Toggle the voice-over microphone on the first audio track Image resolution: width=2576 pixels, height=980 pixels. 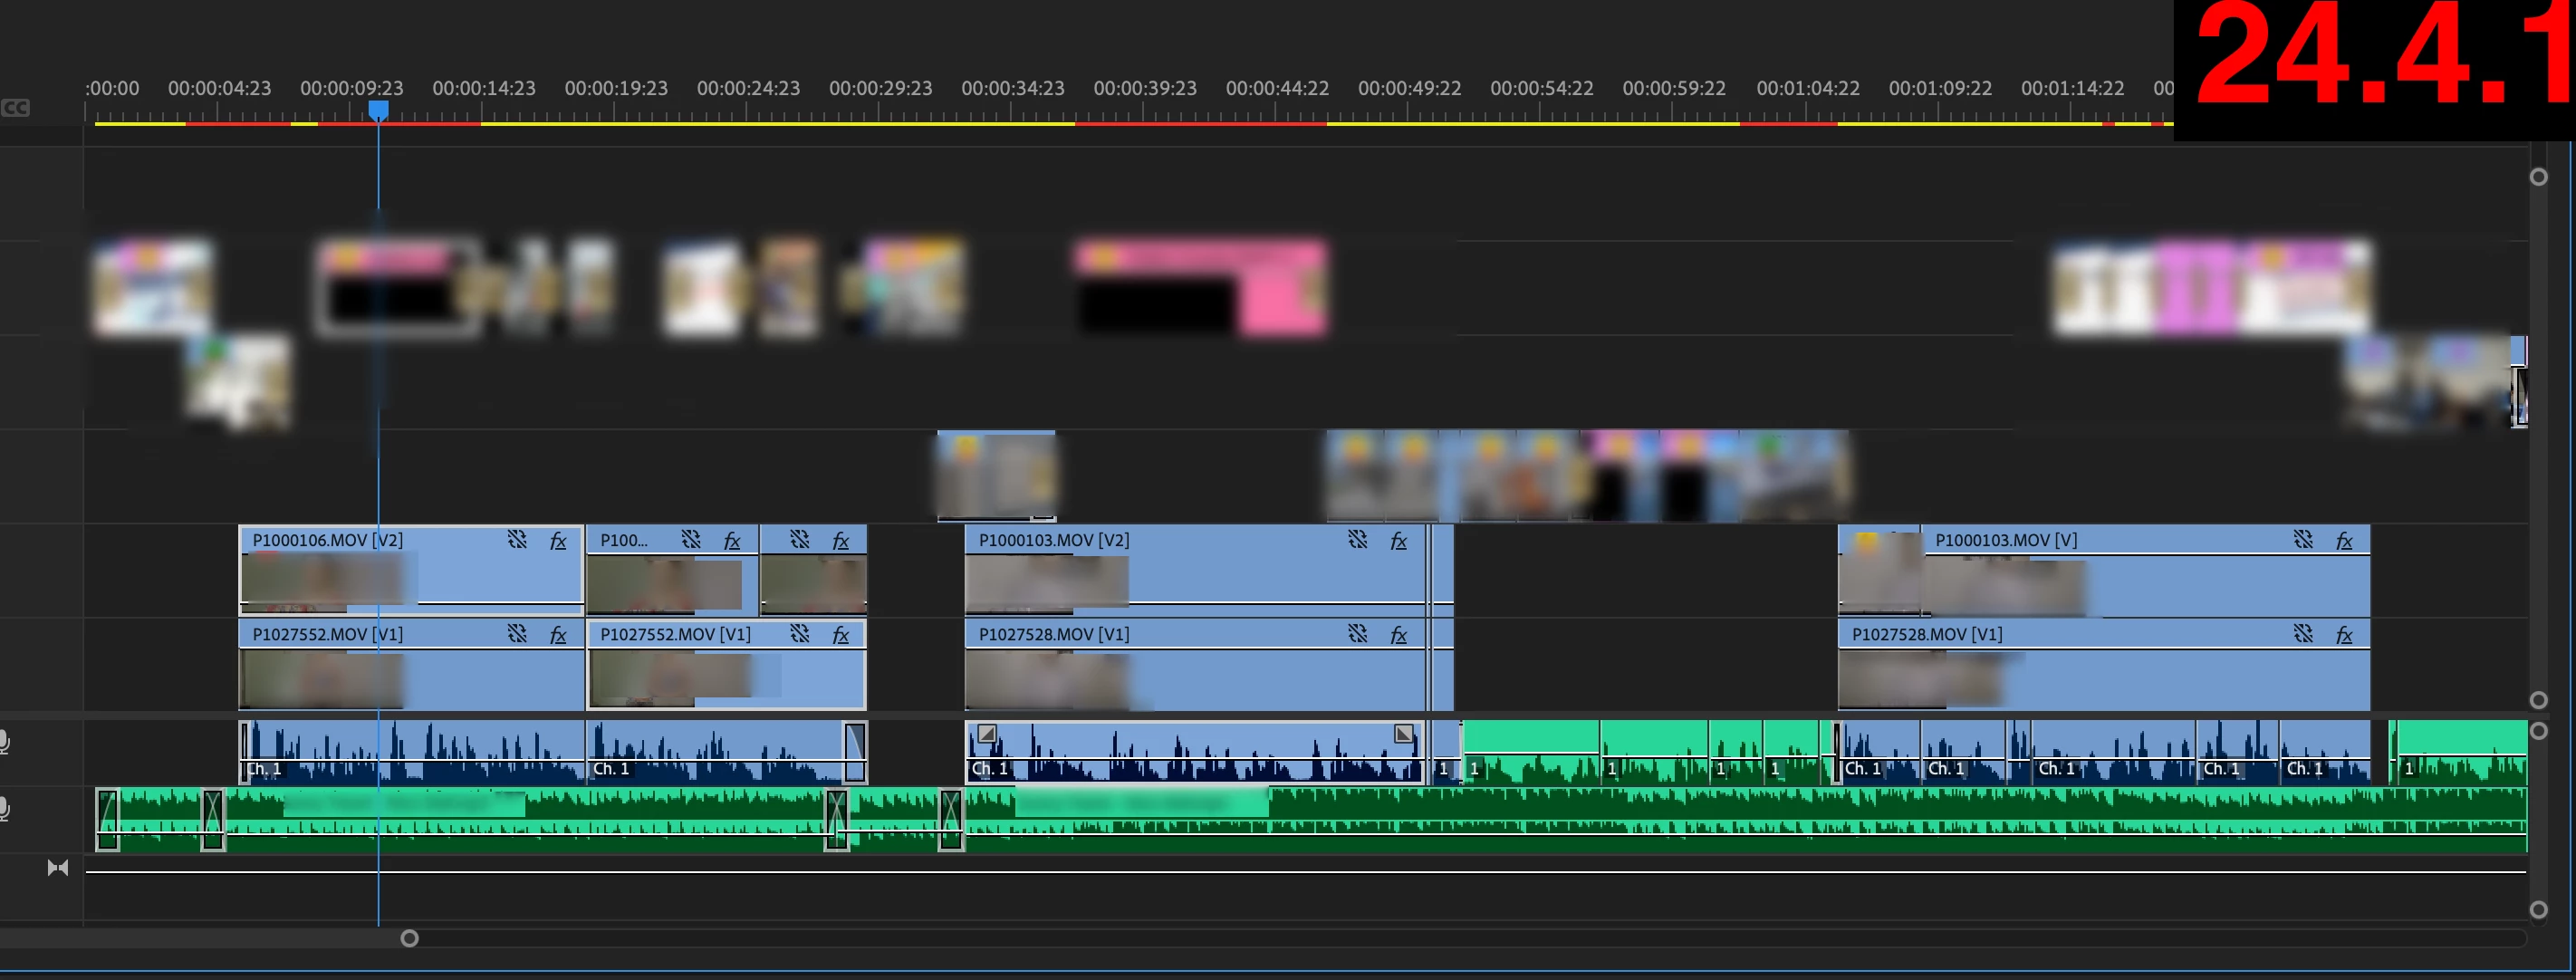click(x=4, y=742)
